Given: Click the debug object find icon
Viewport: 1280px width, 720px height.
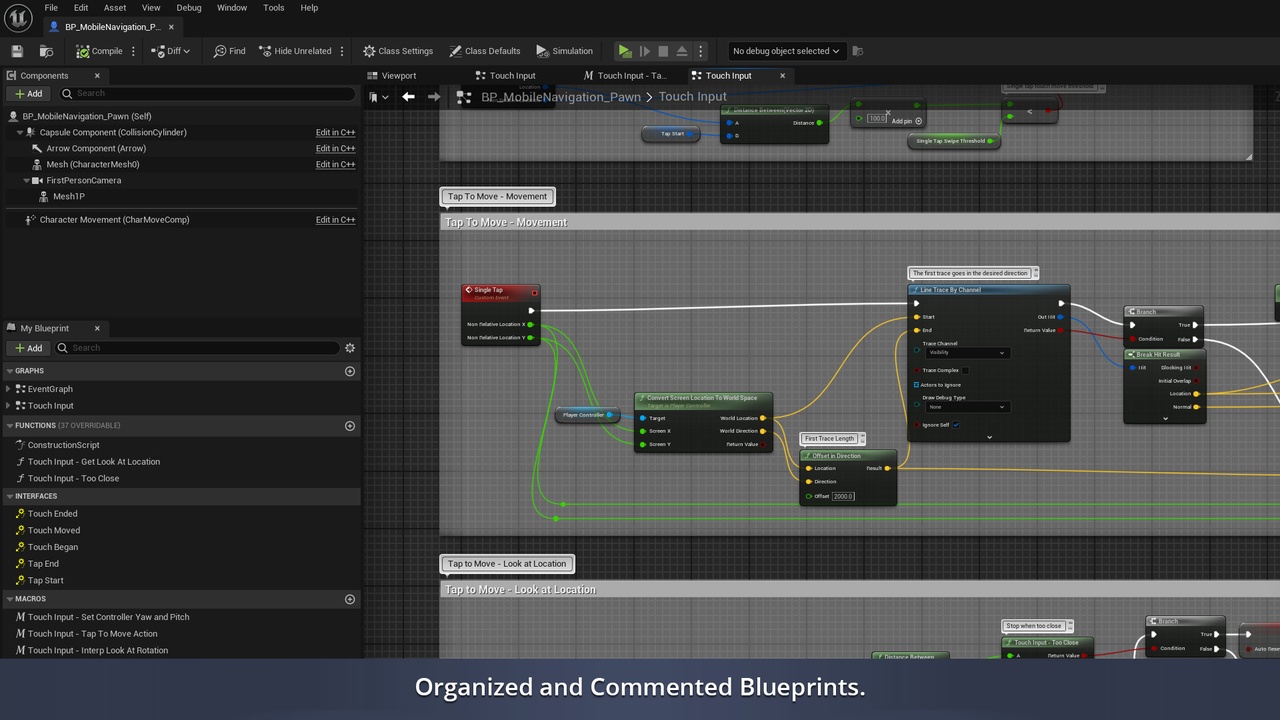Looking at the screenshot, I should click(x=857, y=51).
